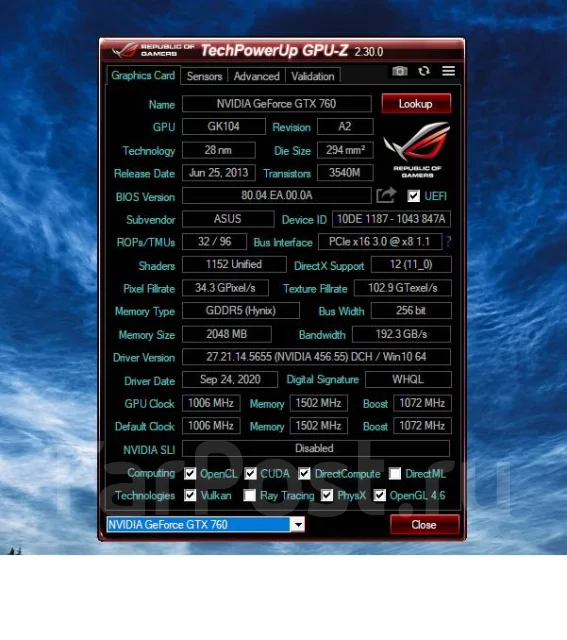
Task: Switch to the Sensors tab
Action: 204,76
